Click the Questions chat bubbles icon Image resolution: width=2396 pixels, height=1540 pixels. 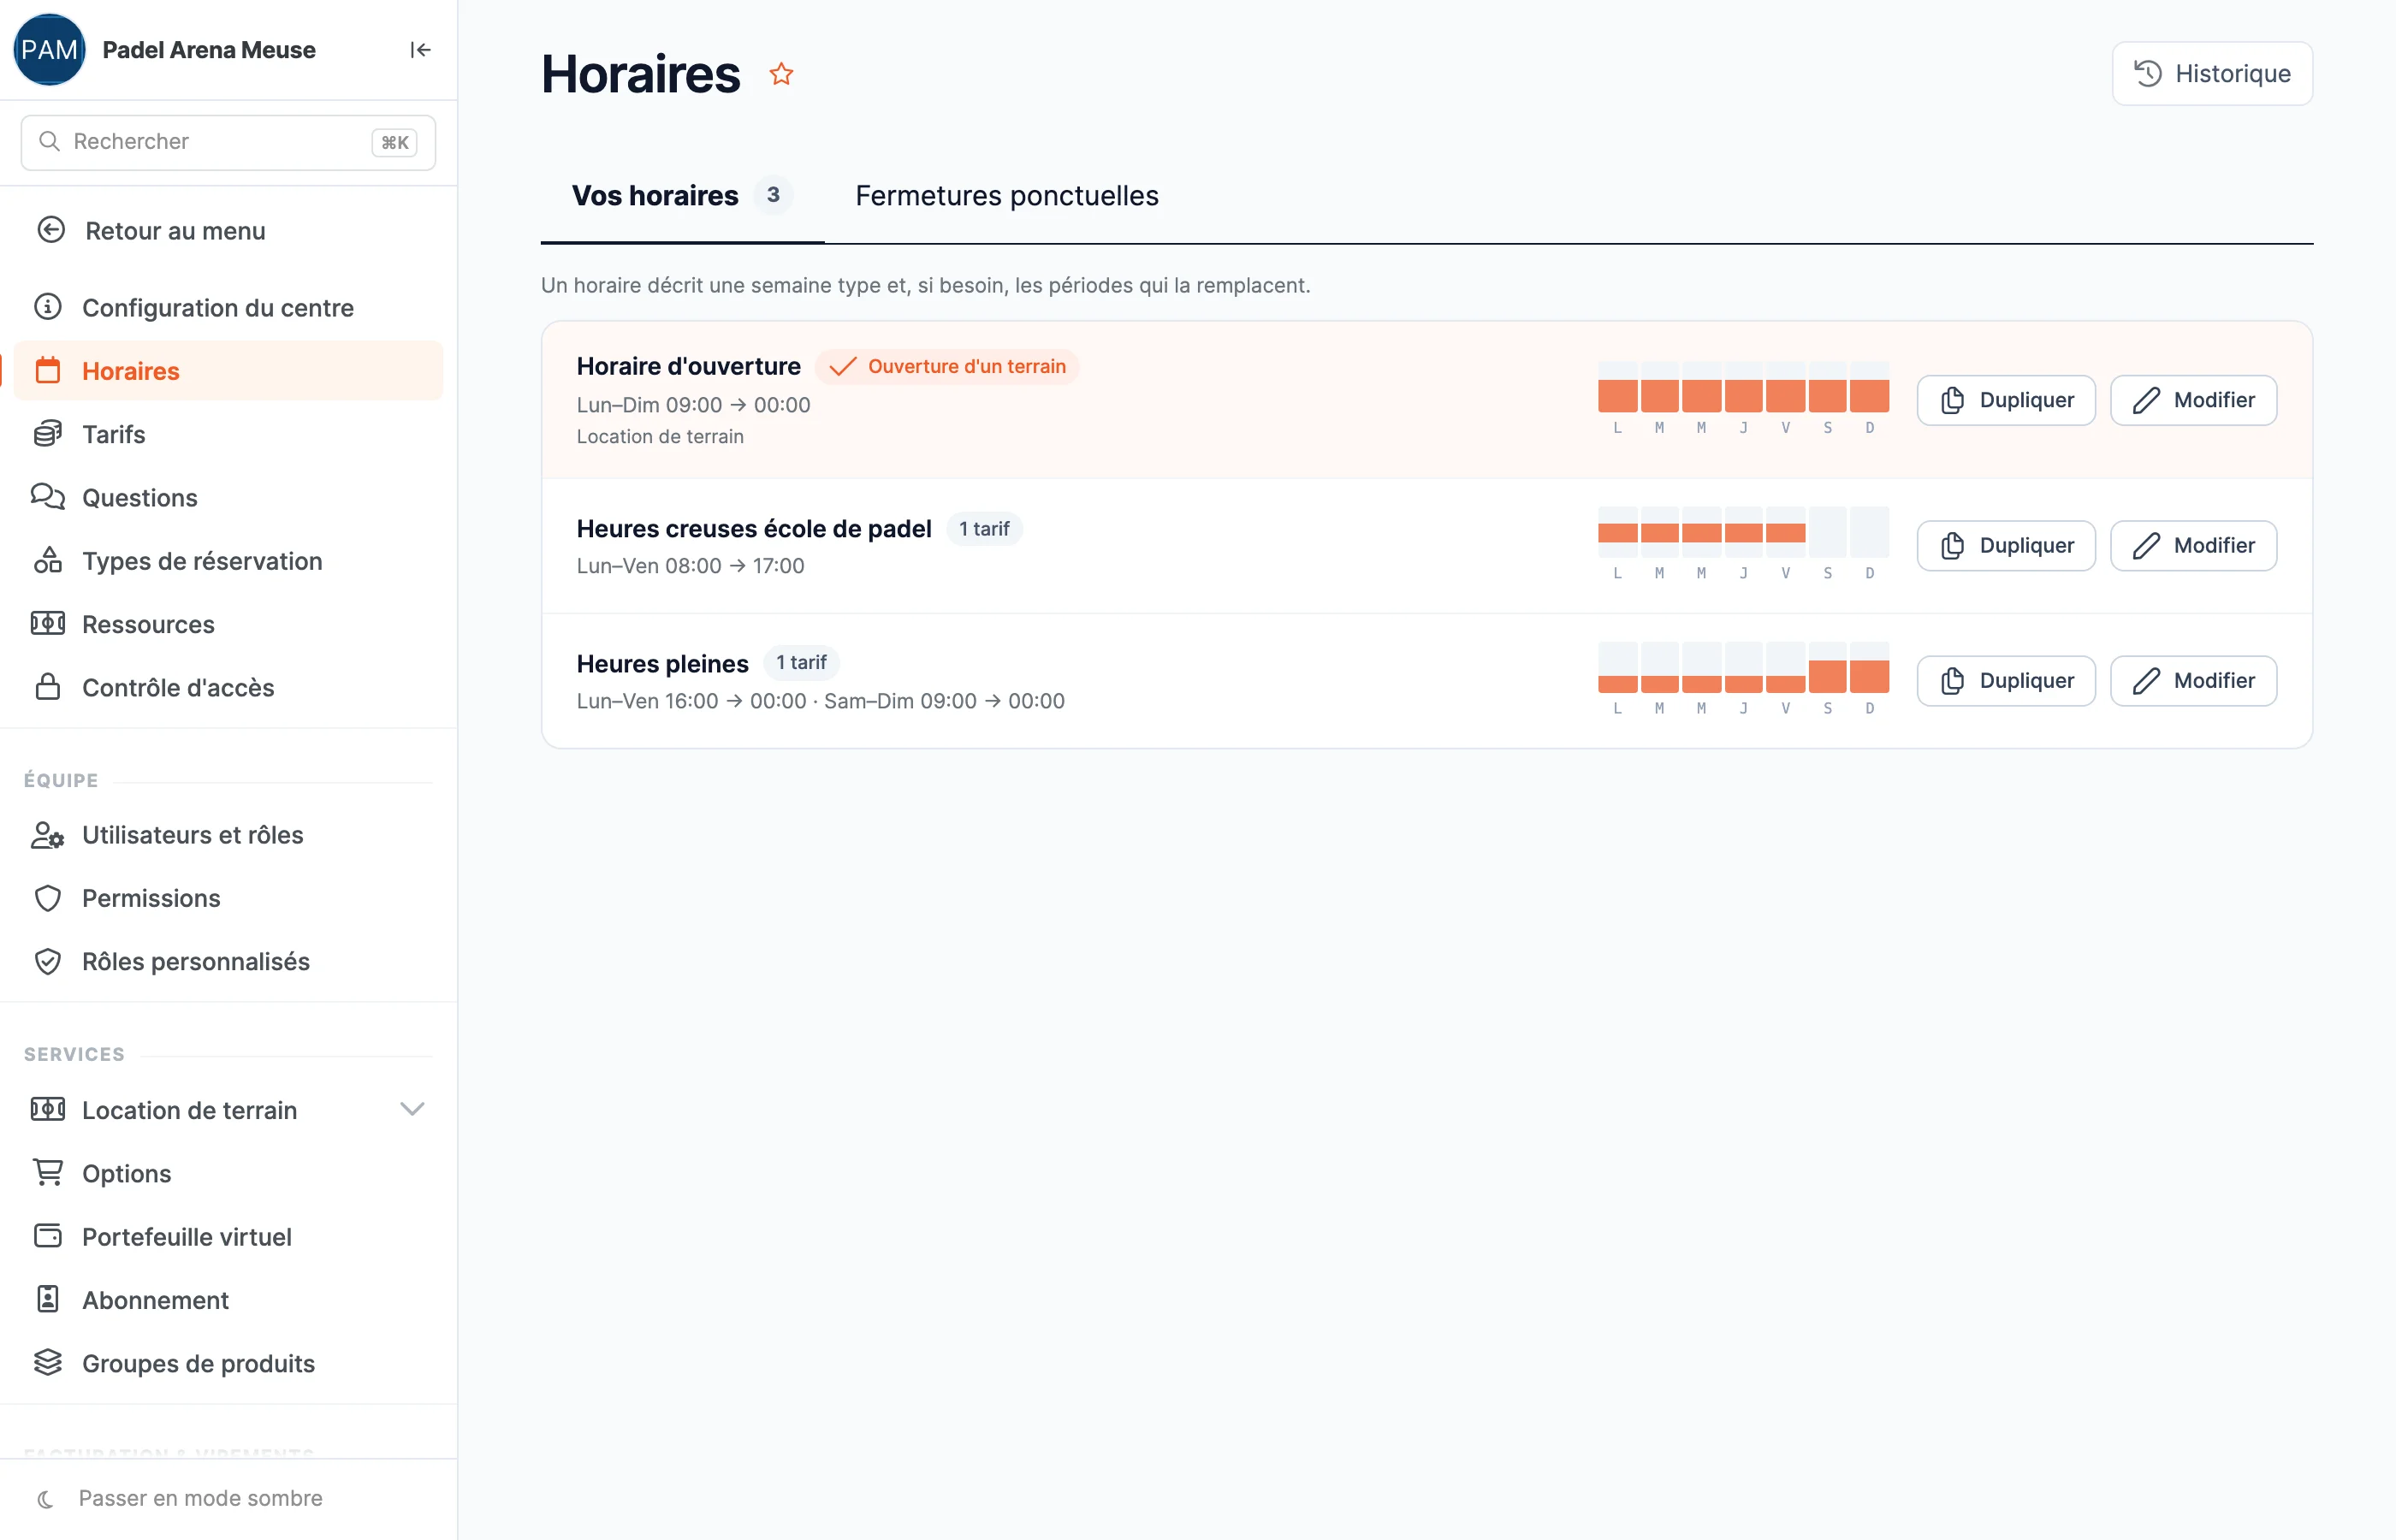[48, 496]
